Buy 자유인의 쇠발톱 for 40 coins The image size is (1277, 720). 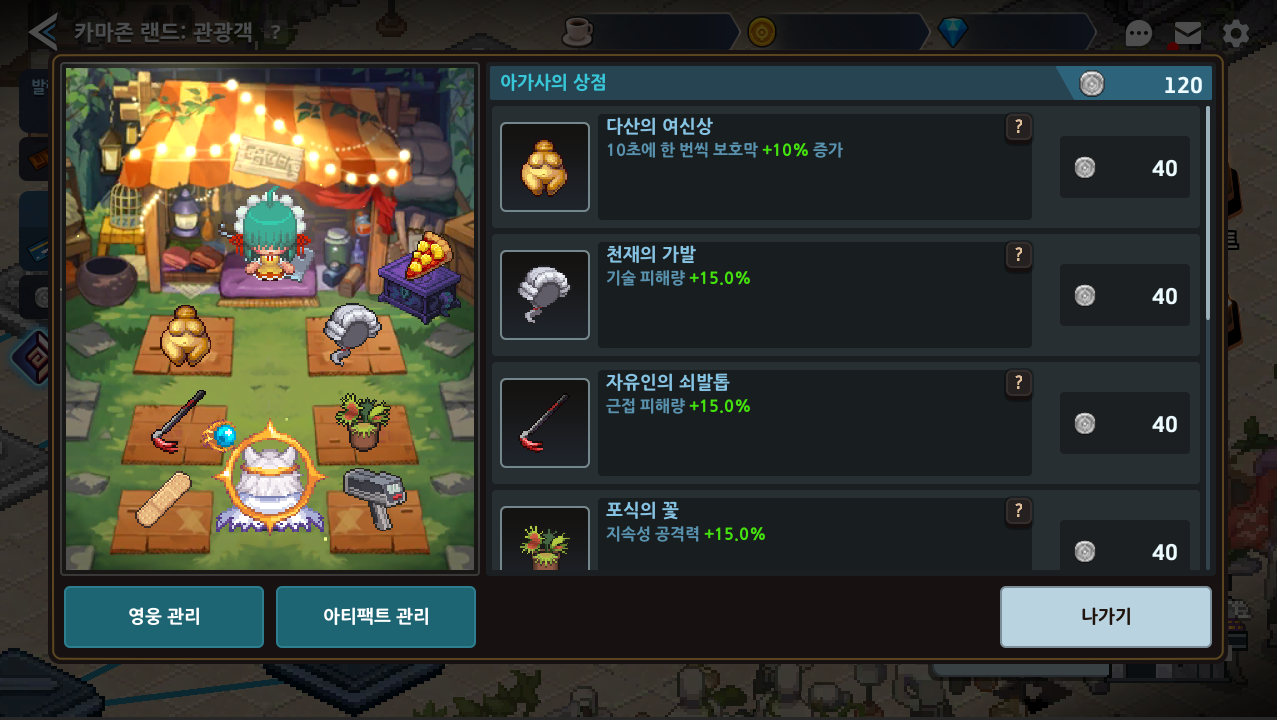point(1125,424)
